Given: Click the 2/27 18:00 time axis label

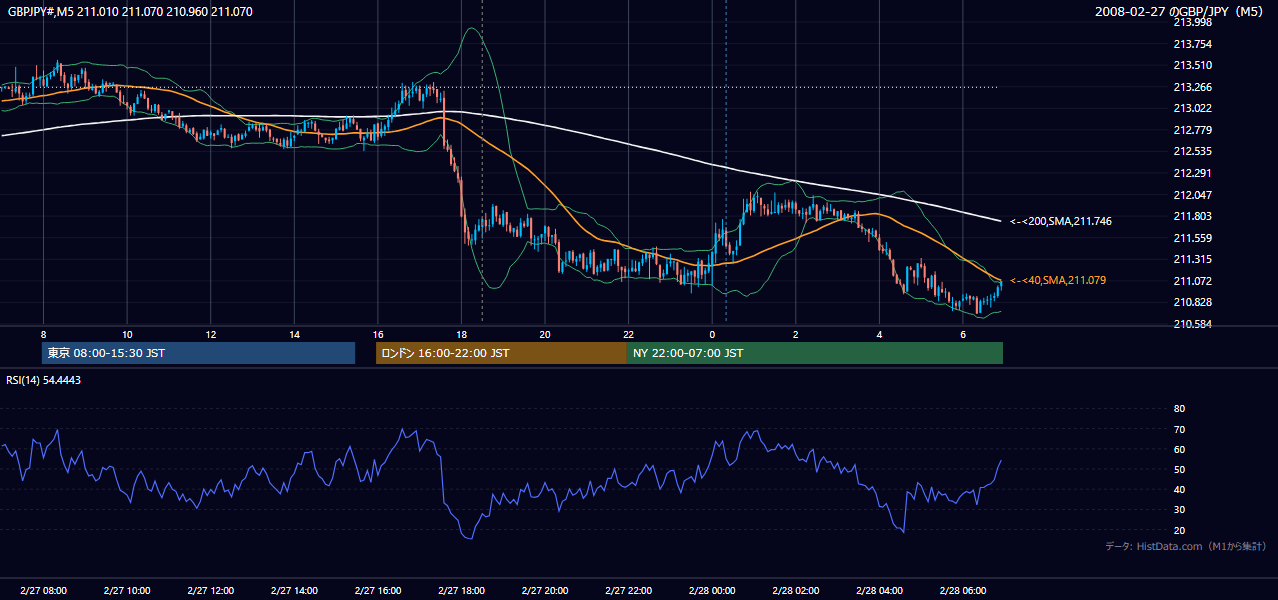Looking at the screenshot, I should (x=461, y=590).
